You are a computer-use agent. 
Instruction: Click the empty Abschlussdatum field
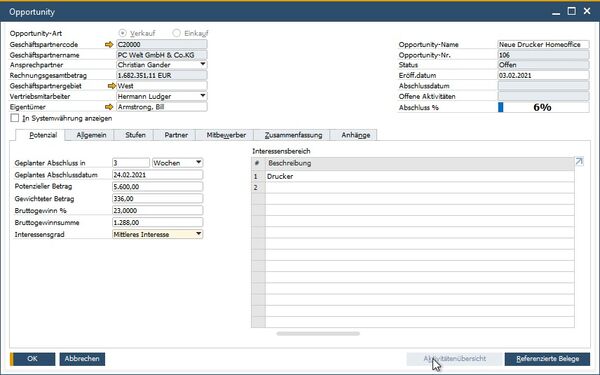point(543,86)
